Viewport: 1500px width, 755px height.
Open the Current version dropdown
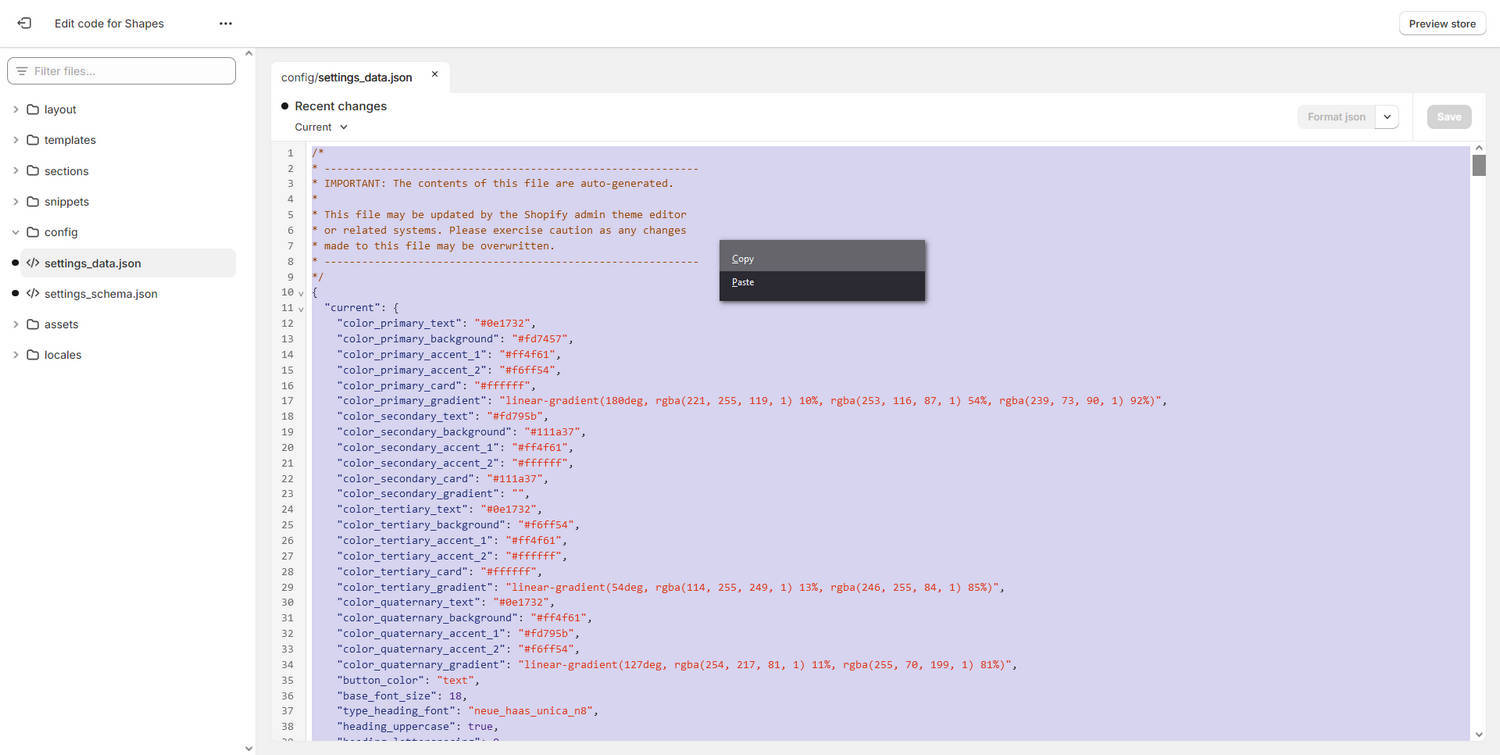click(321, 127)
